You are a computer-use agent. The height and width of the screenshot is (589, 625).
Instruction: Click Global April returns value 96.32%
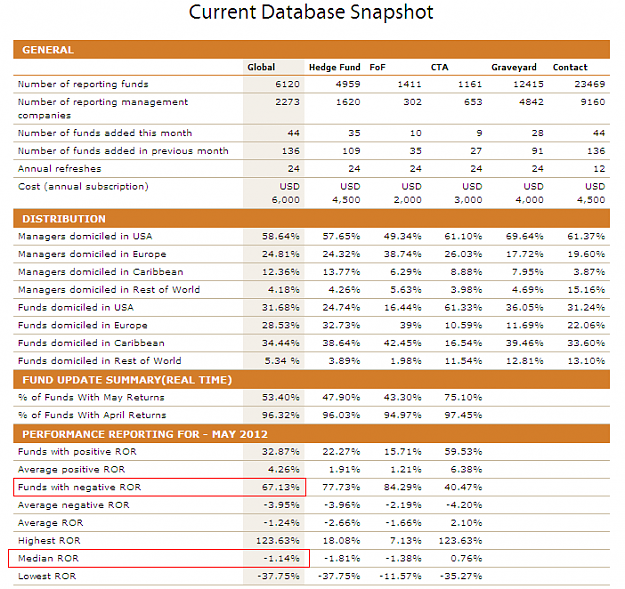point(281,415)
